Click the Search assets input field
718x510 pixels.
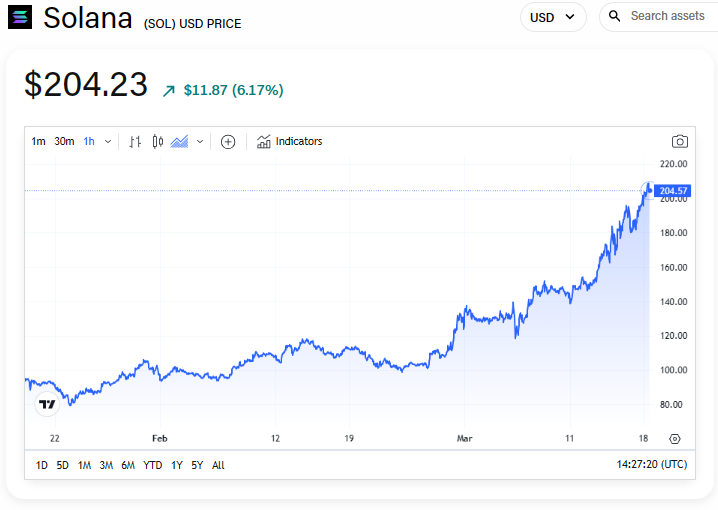click(x=667, y=17)
